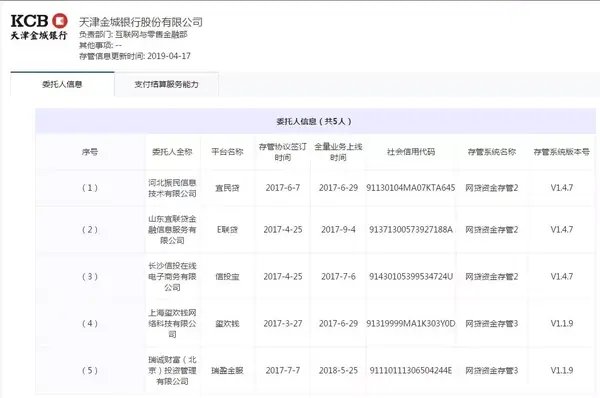The height and width of the screenshot is (398, 600).
Task: Click V1.1.9 in the 盈欢钱 row
Action: coord(562,323)
